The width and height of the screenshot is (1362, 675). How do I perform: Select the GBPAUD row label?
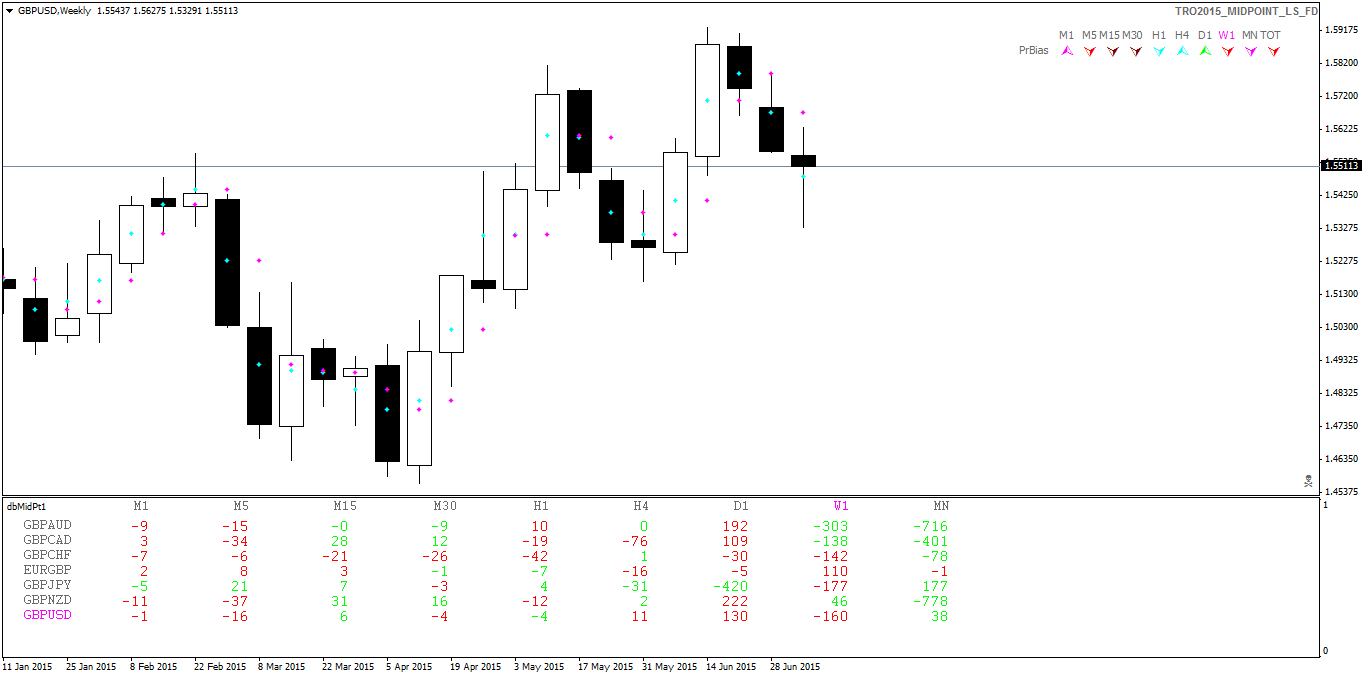(x=47, y=525)
